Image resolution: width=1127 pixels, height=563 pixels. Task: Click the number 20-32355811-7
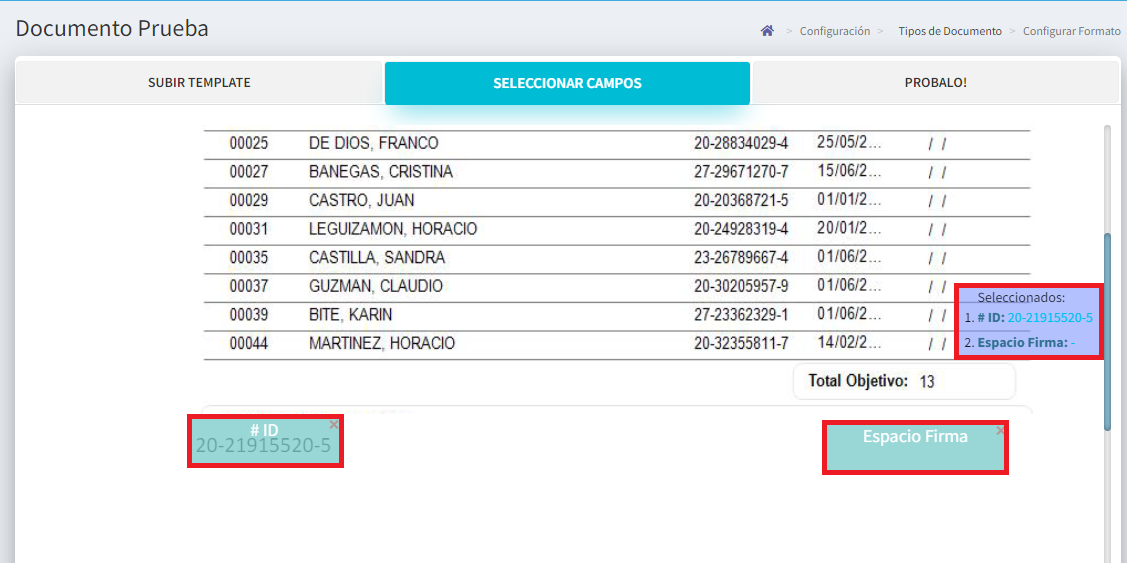[x=741, y=344]
